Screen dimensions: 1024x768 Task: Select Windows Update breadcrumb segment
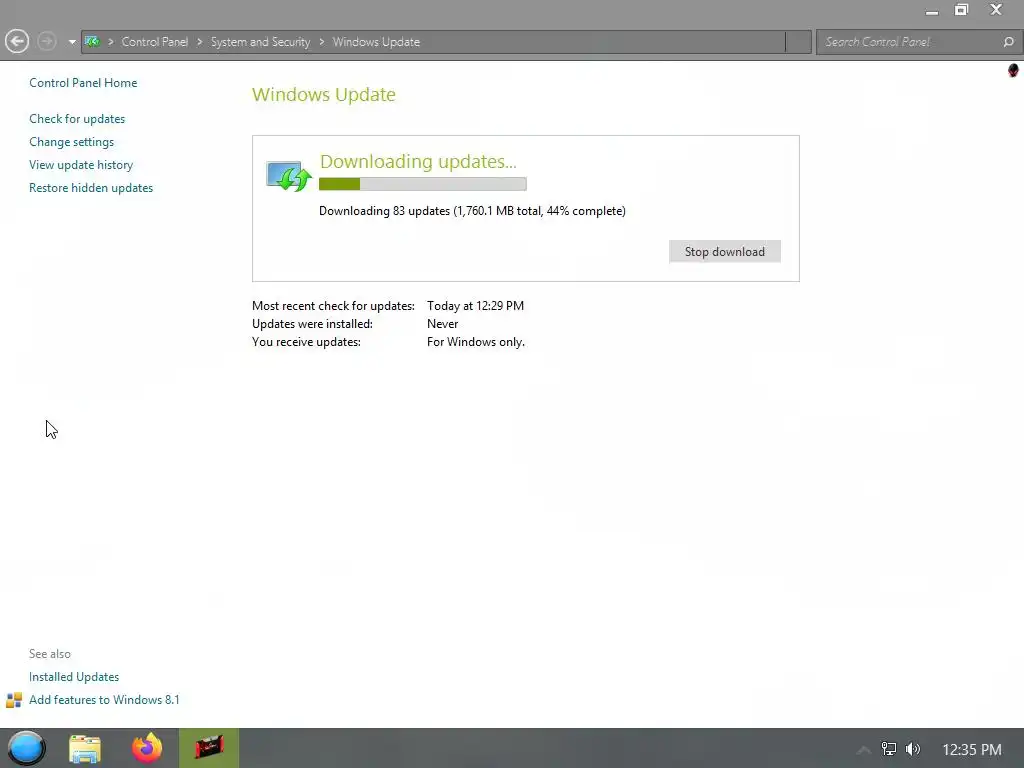pos(376,42)
